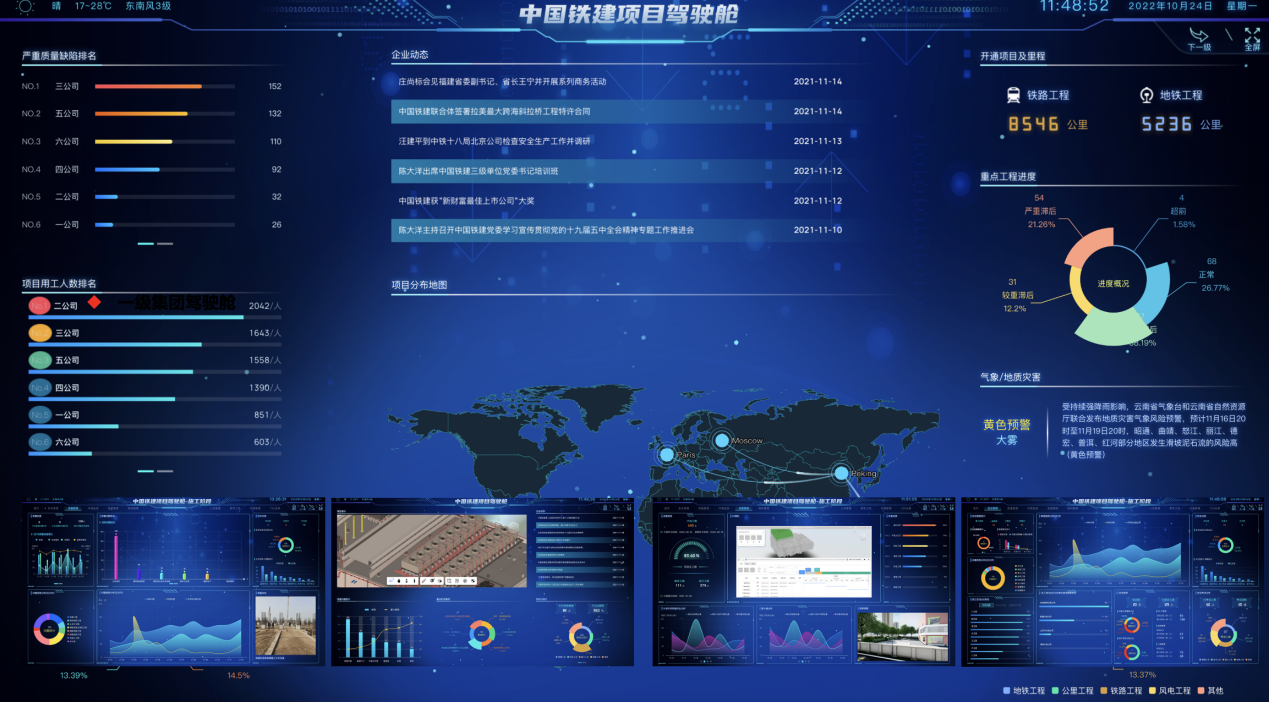This screenshot has height=702, width=1269.
Task: Click the metro icon beside 地铁工程
Action: [1146, 95]
